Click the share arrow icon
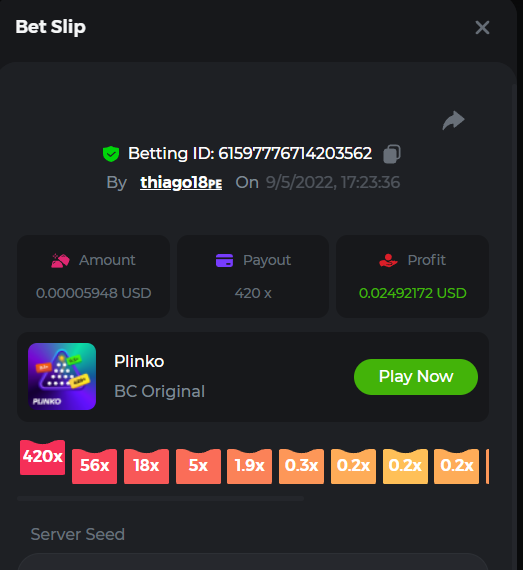 click(453, 120)
